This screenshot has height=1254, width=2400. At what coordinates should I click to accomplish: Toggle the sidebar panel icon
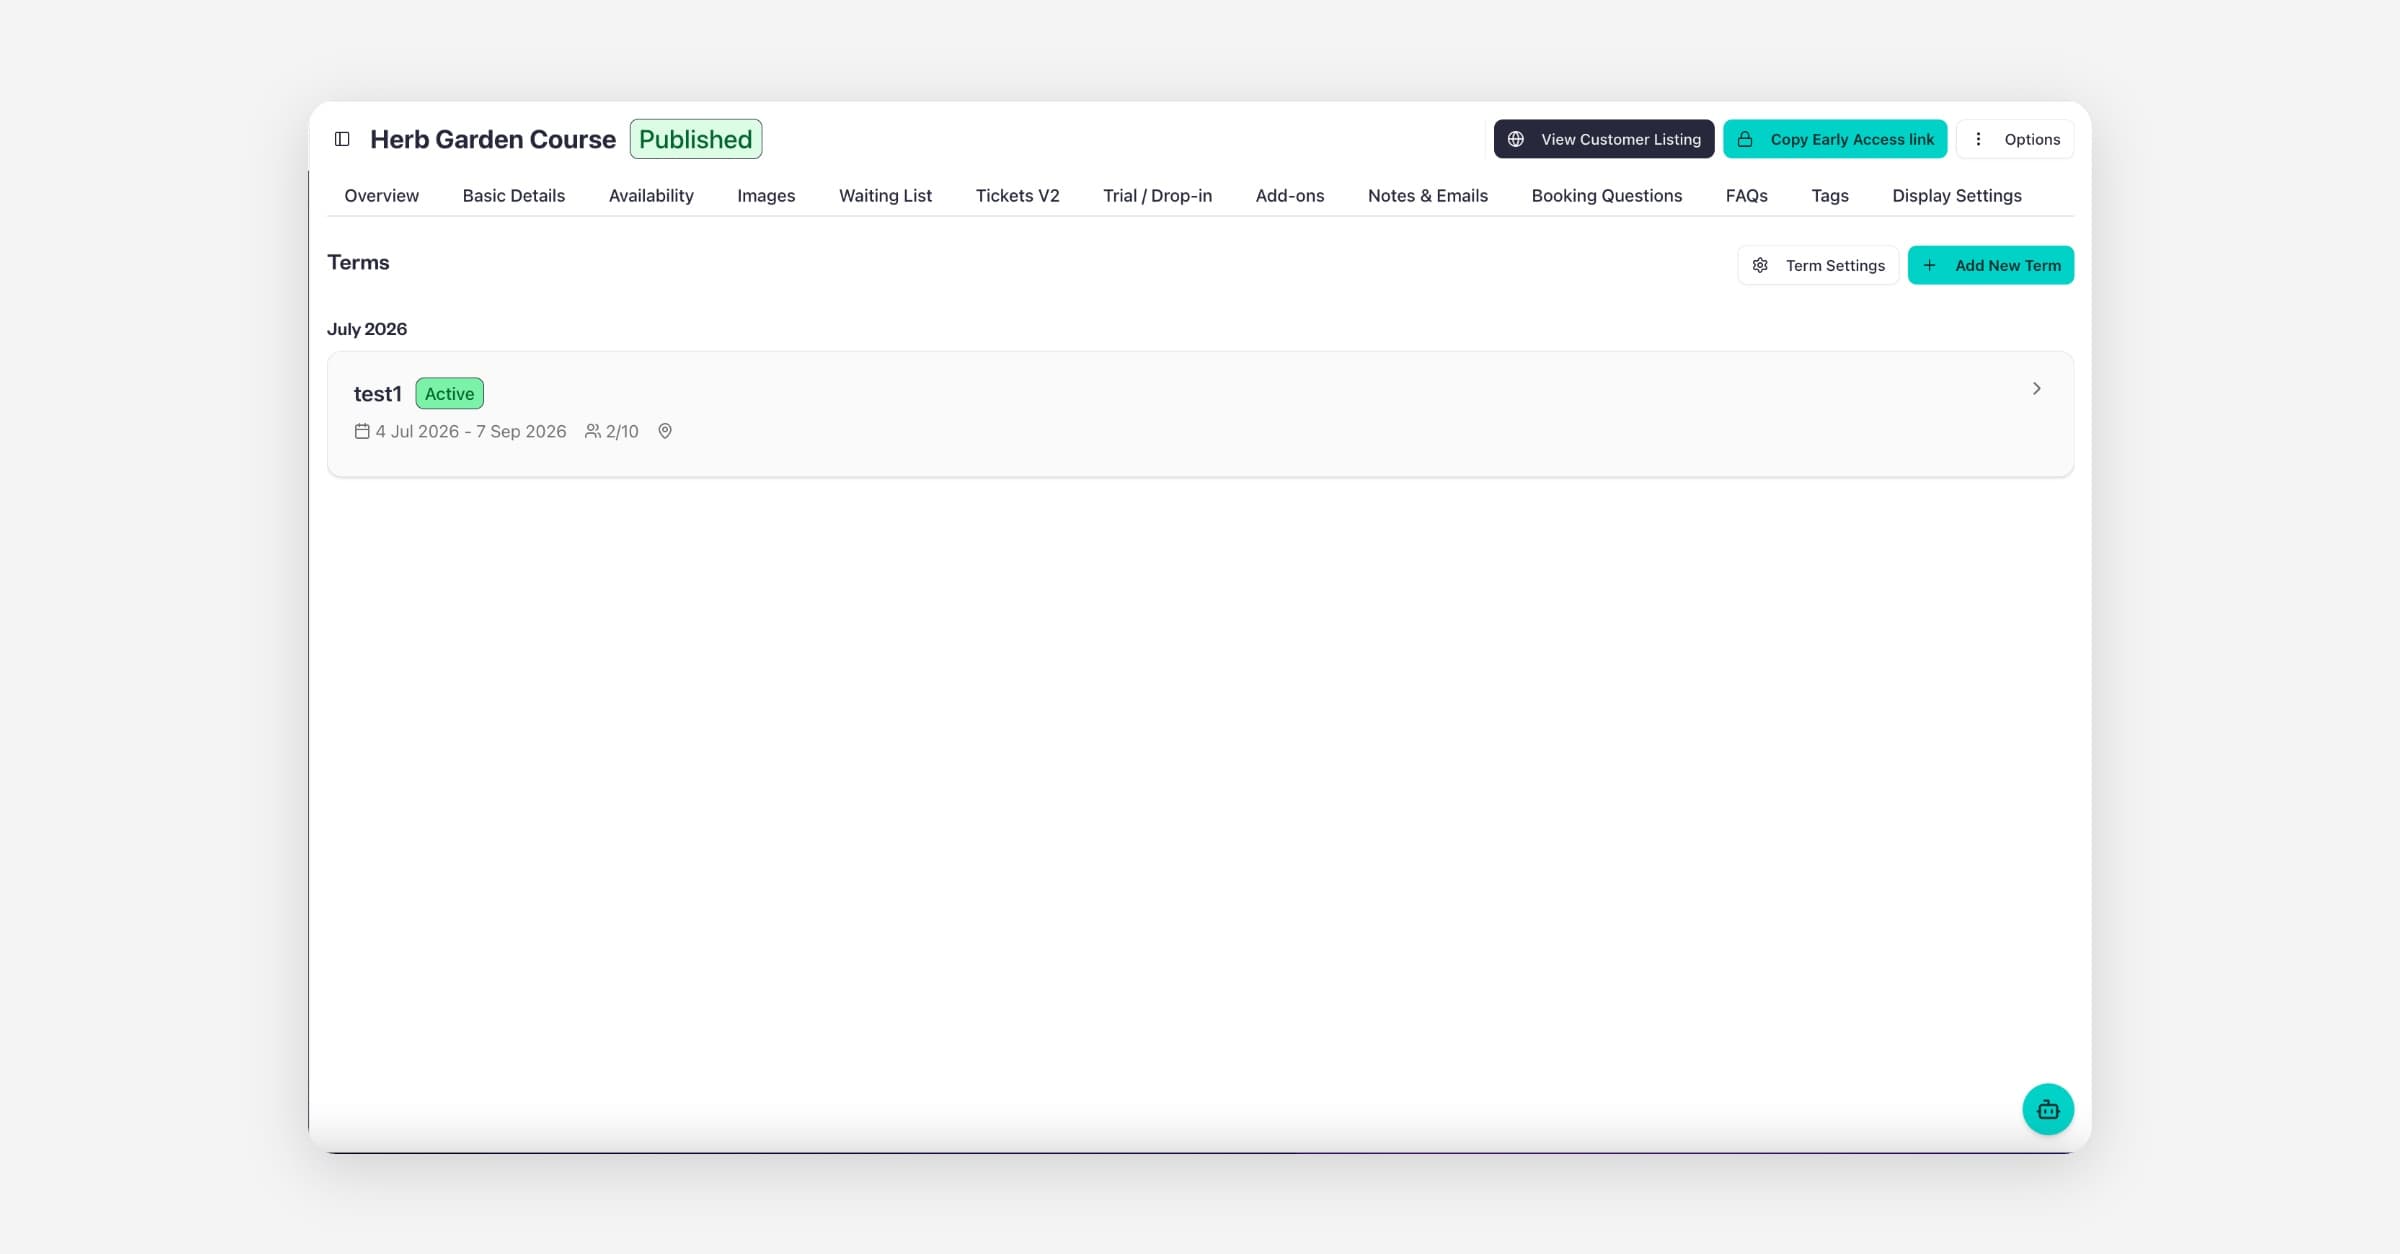(342, 139)
